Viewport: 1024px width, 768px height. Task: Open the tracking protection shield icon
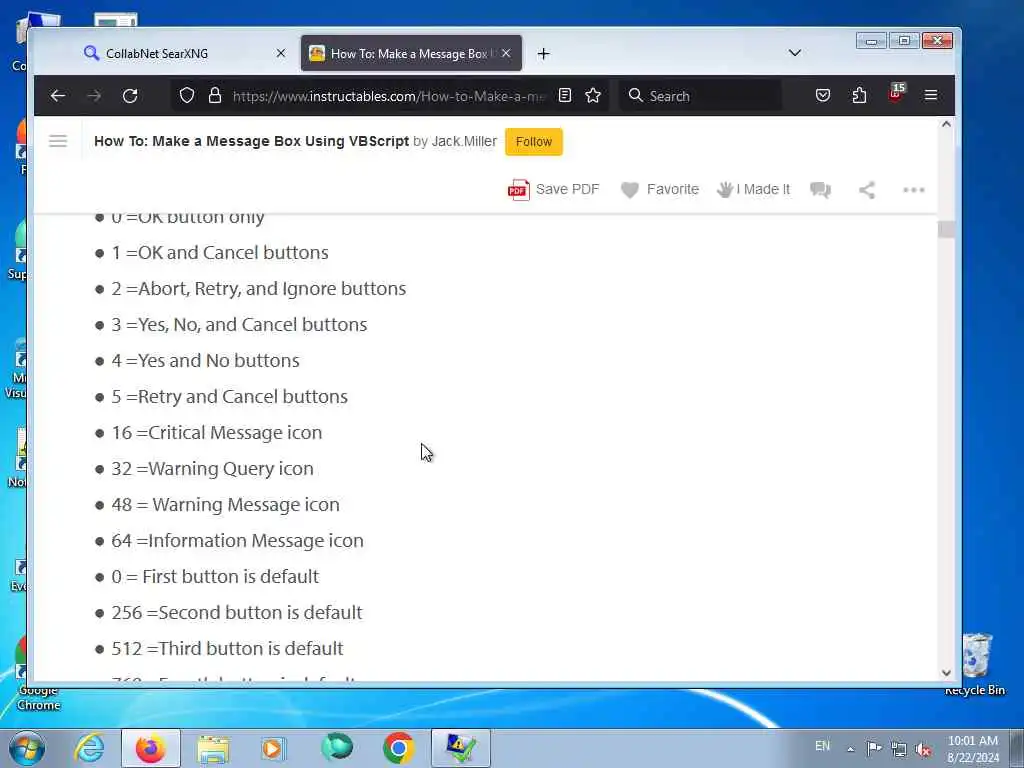(x=187, y=96)
